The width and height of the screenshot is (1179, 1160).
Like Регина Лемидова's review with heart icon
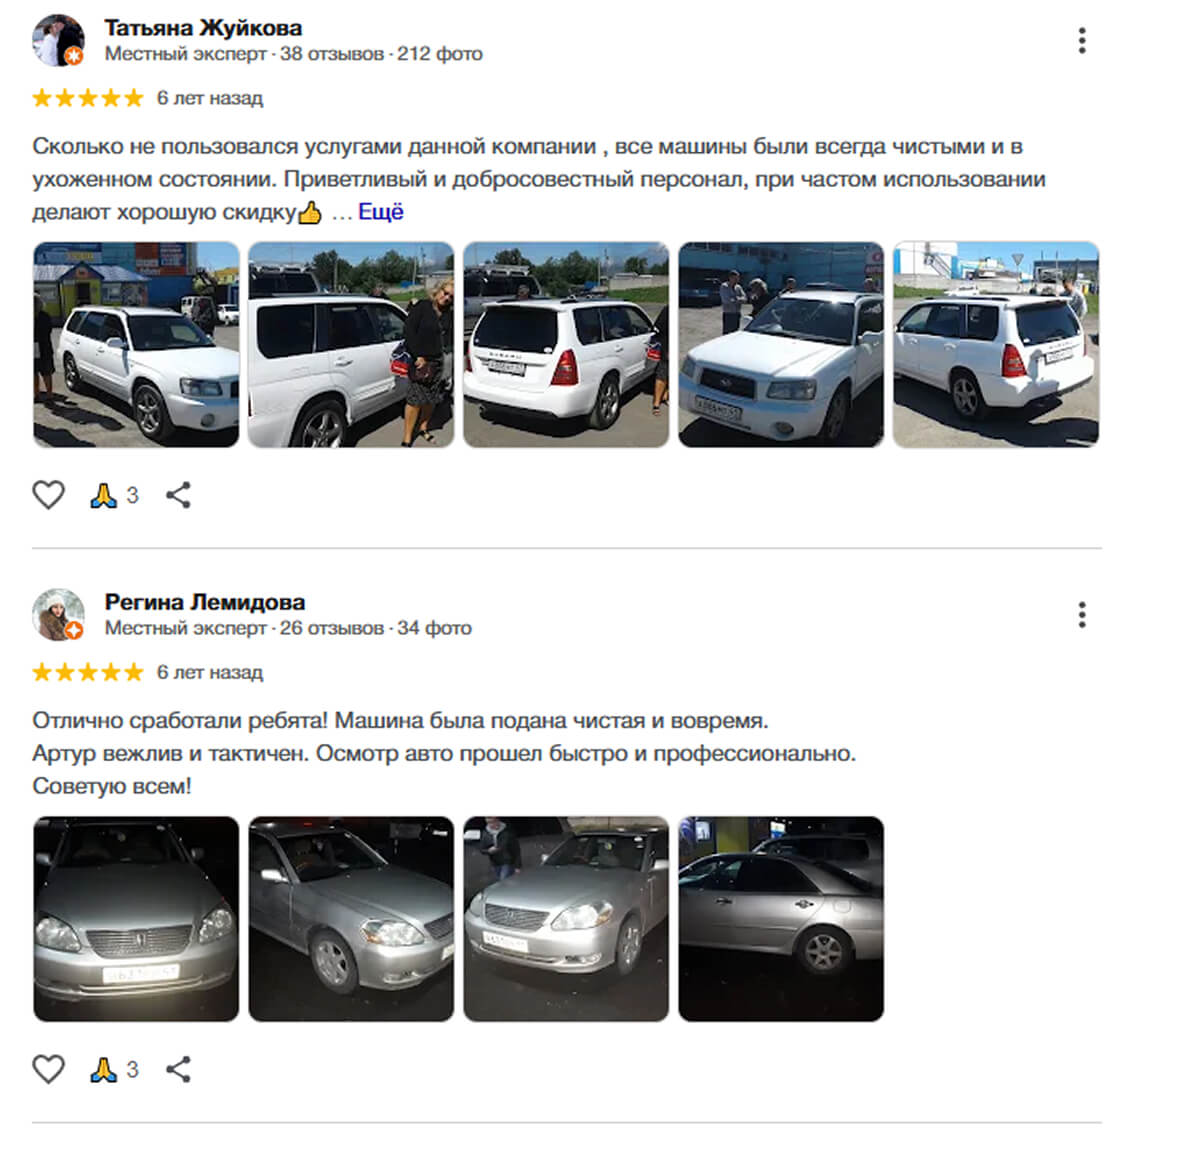(48, 1069)
